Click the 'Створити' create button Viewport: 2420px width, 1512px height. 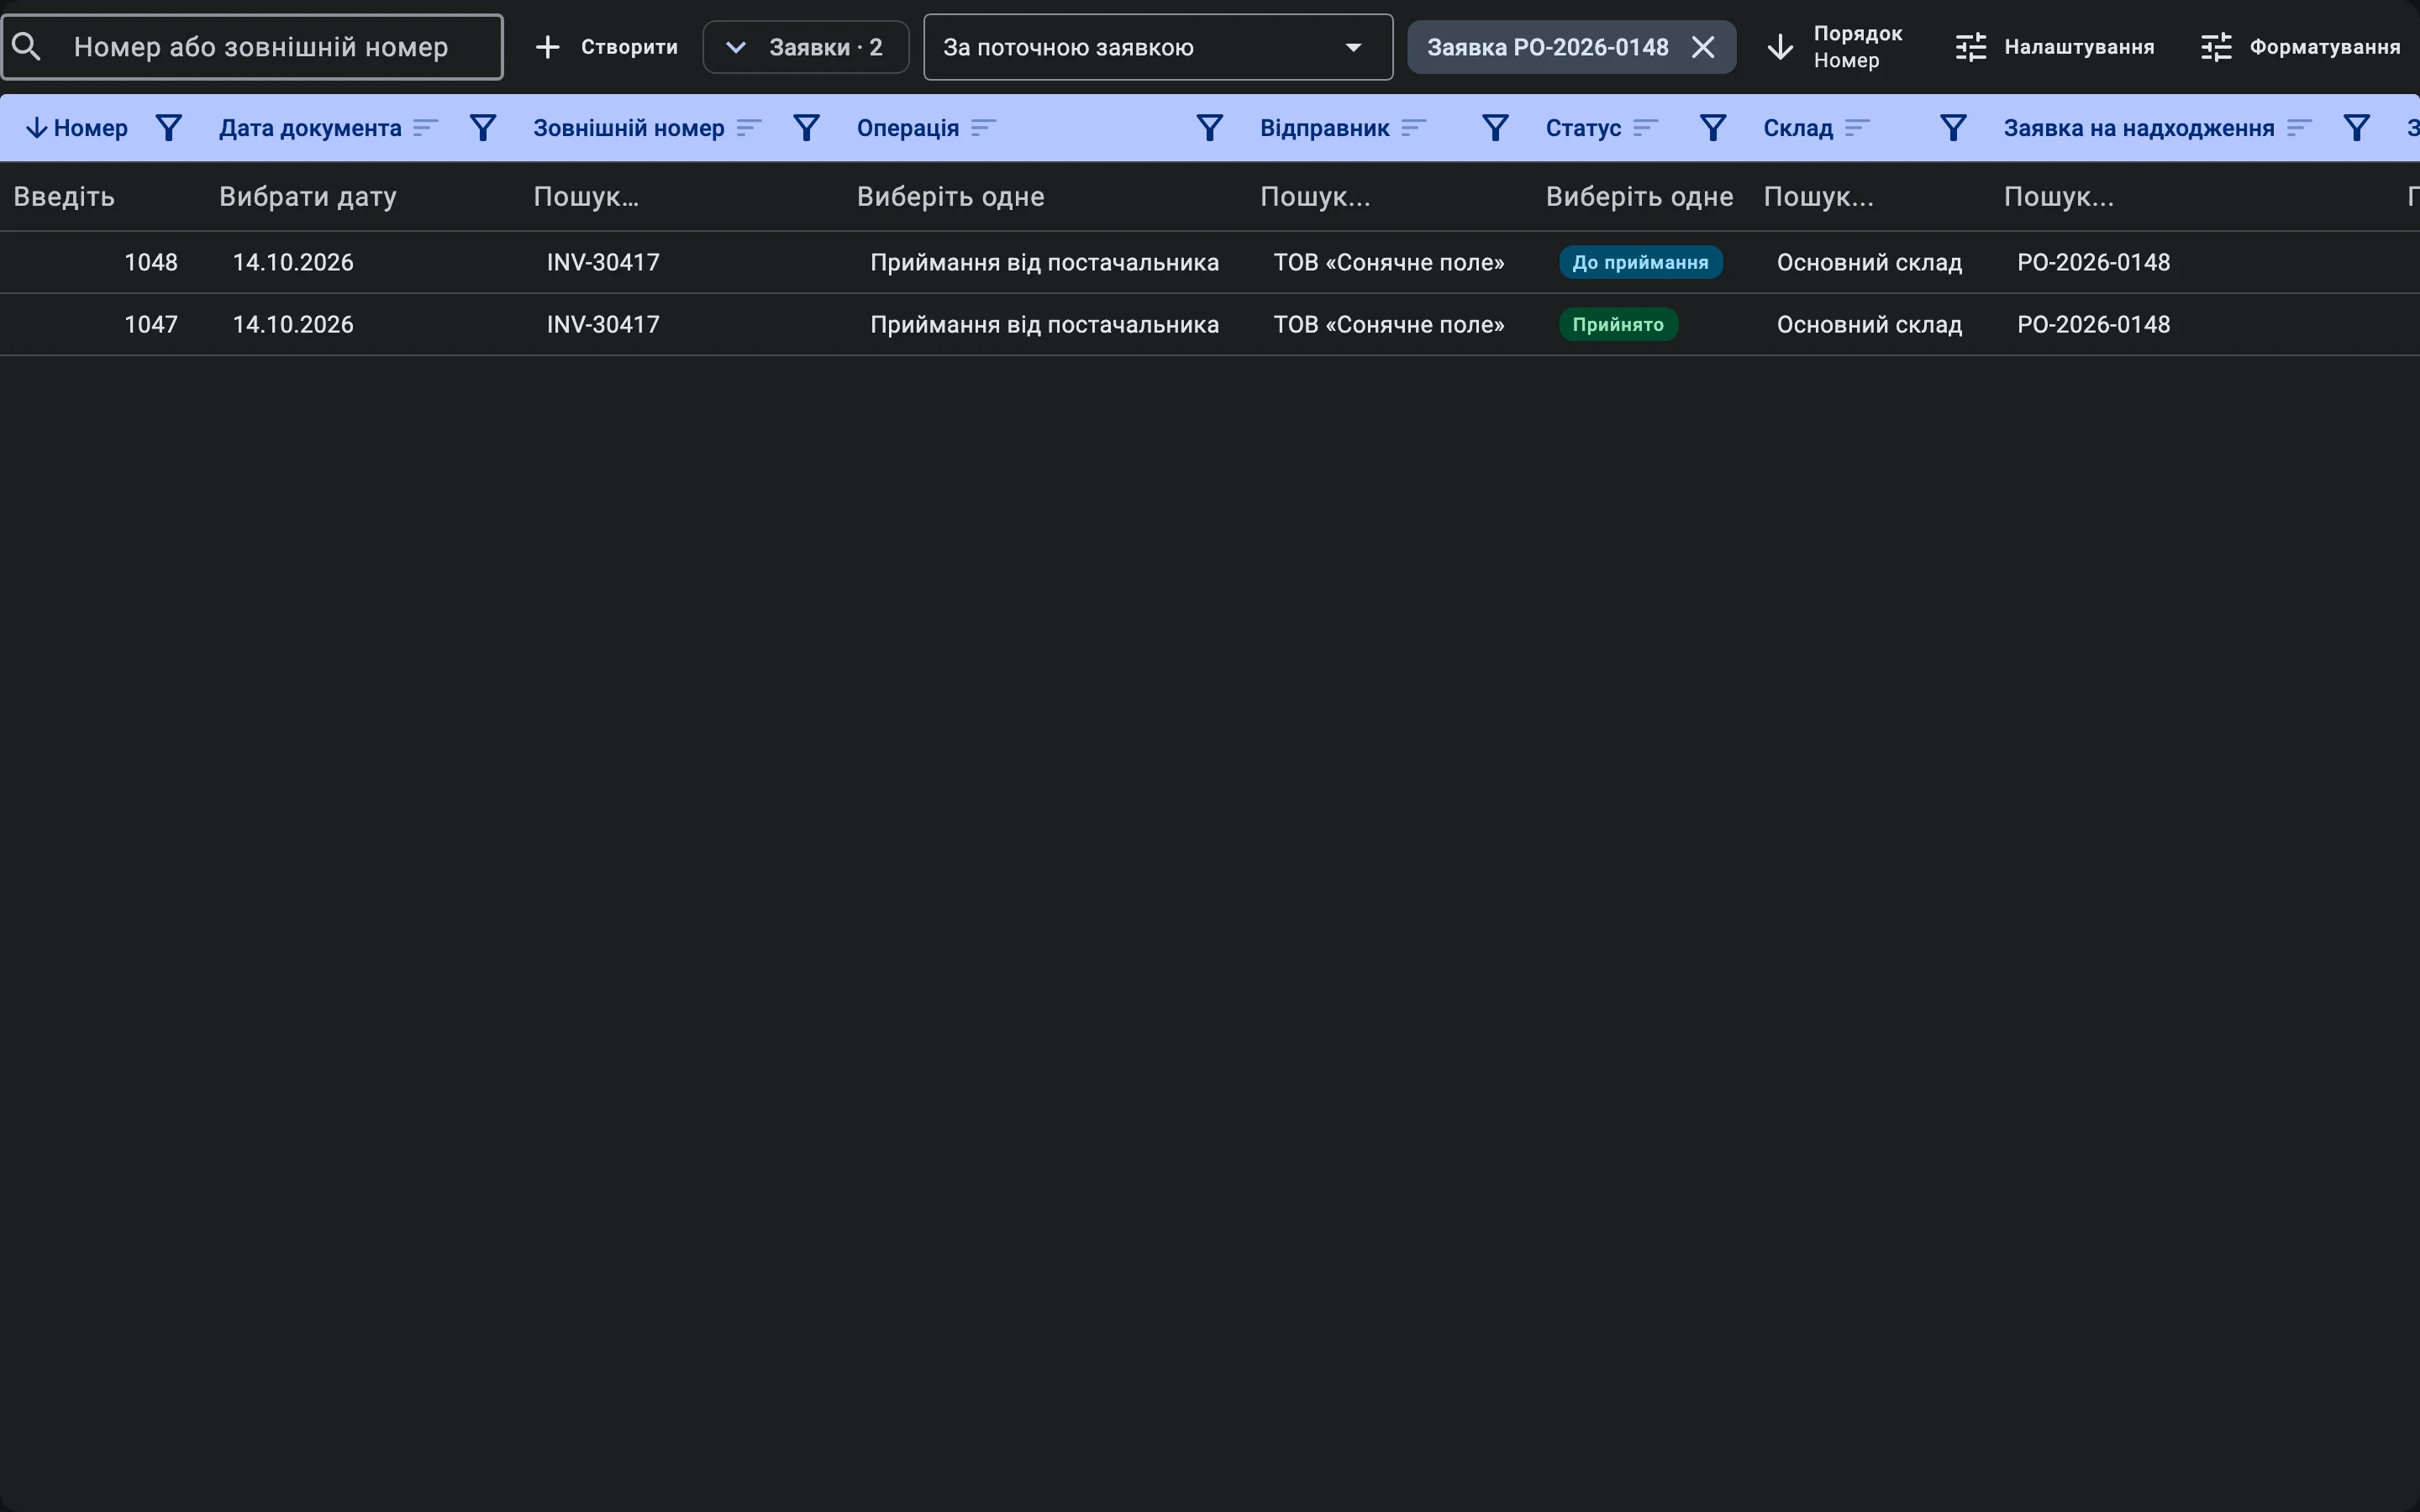[606, 47]
